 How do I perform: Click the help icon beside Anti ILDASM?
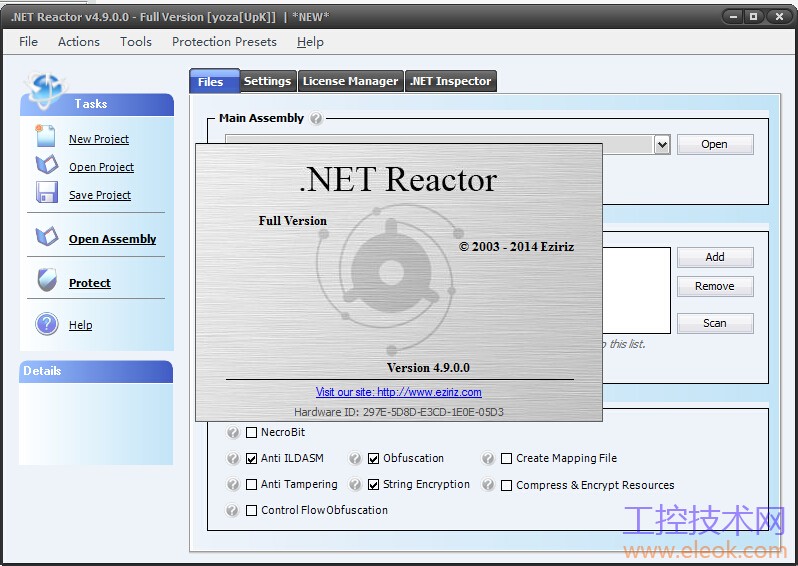click(233, 459)
